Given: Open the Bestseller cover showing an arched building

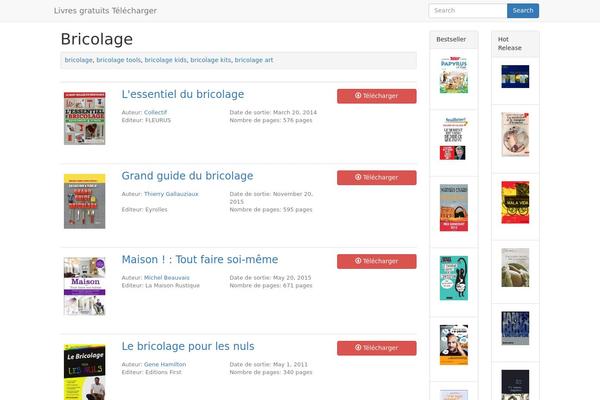Looking at the screenshot, I should point(454,207).
